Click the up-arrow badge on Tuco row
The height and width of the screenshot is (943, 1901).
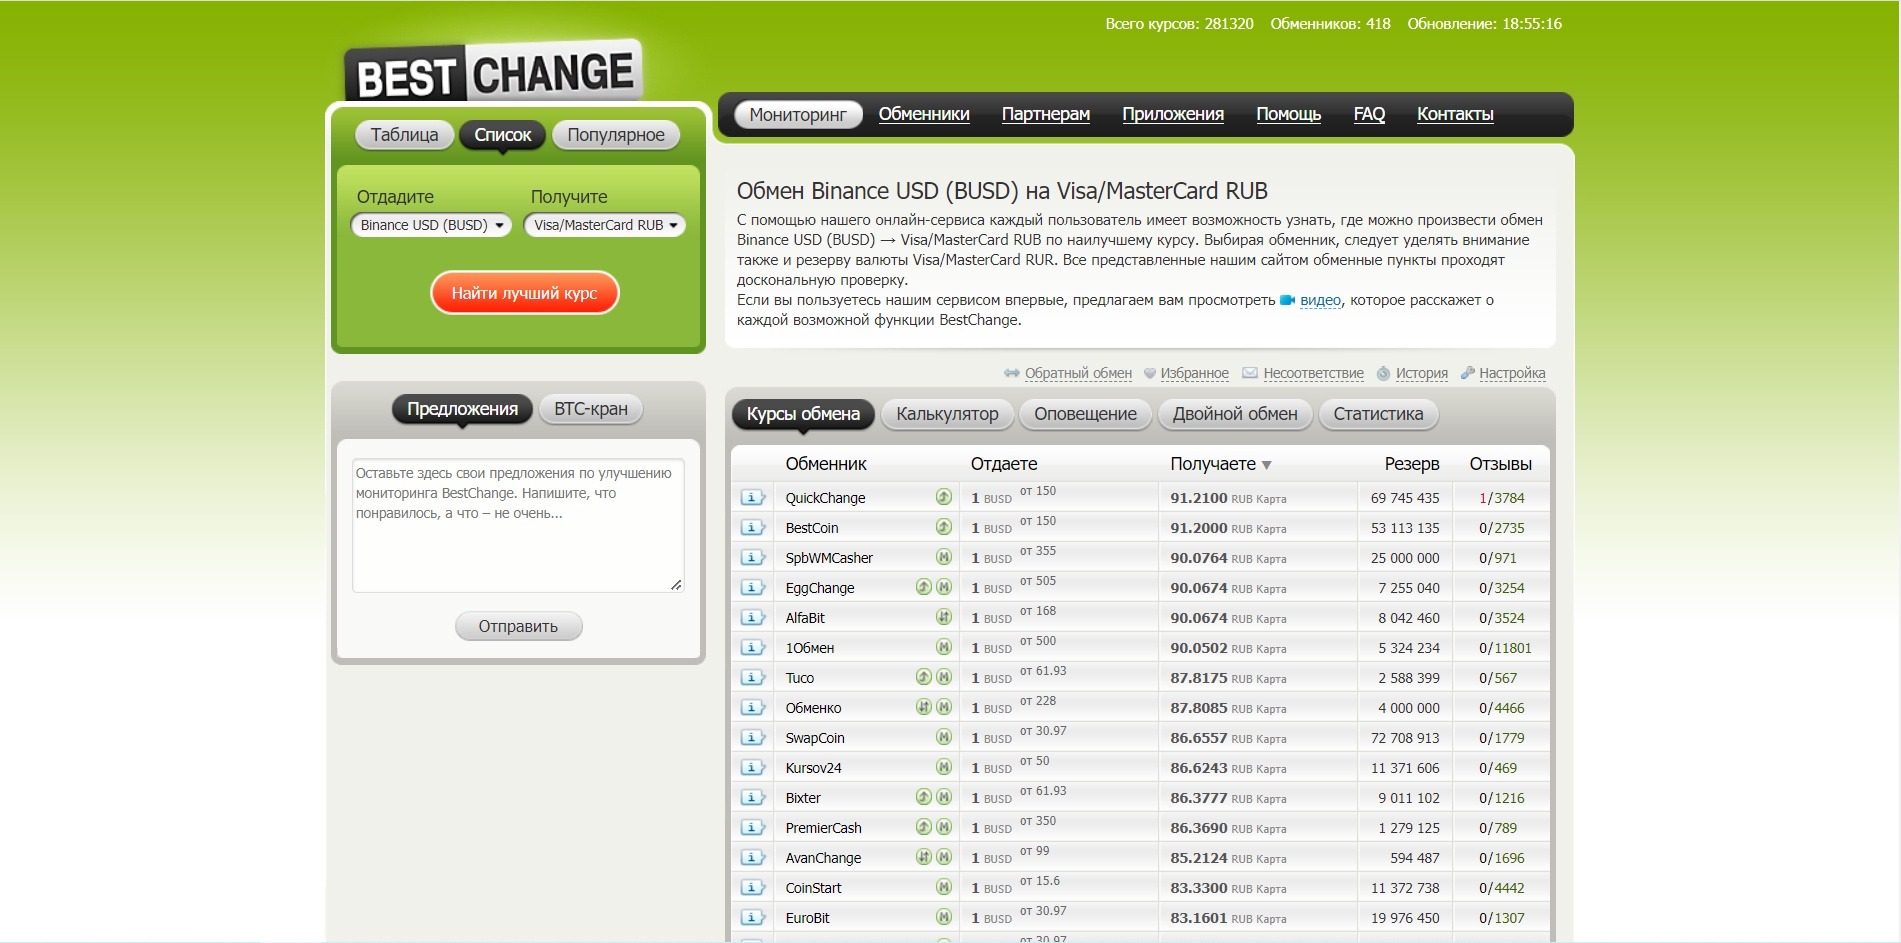click(x=924, y=677)
